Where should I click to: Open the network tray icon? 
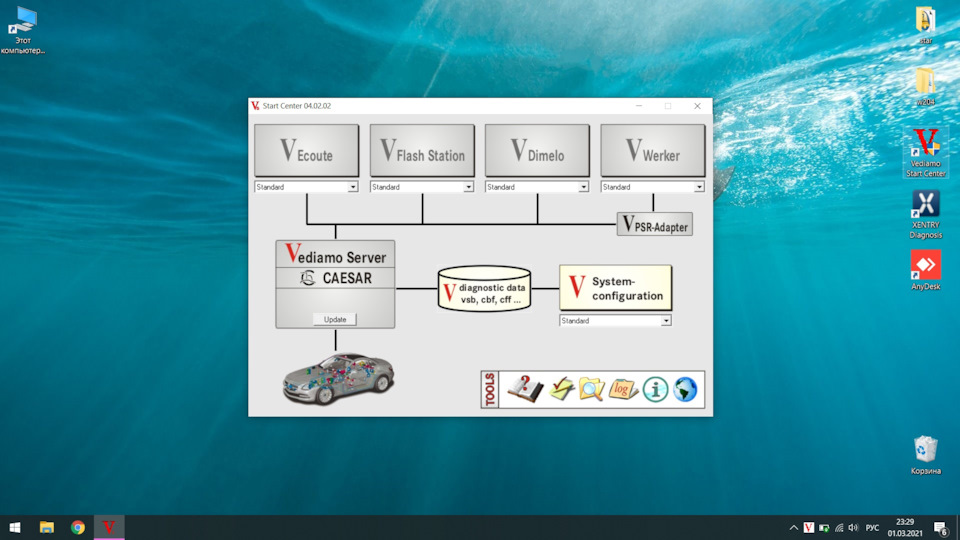click(x=839, y=528)
